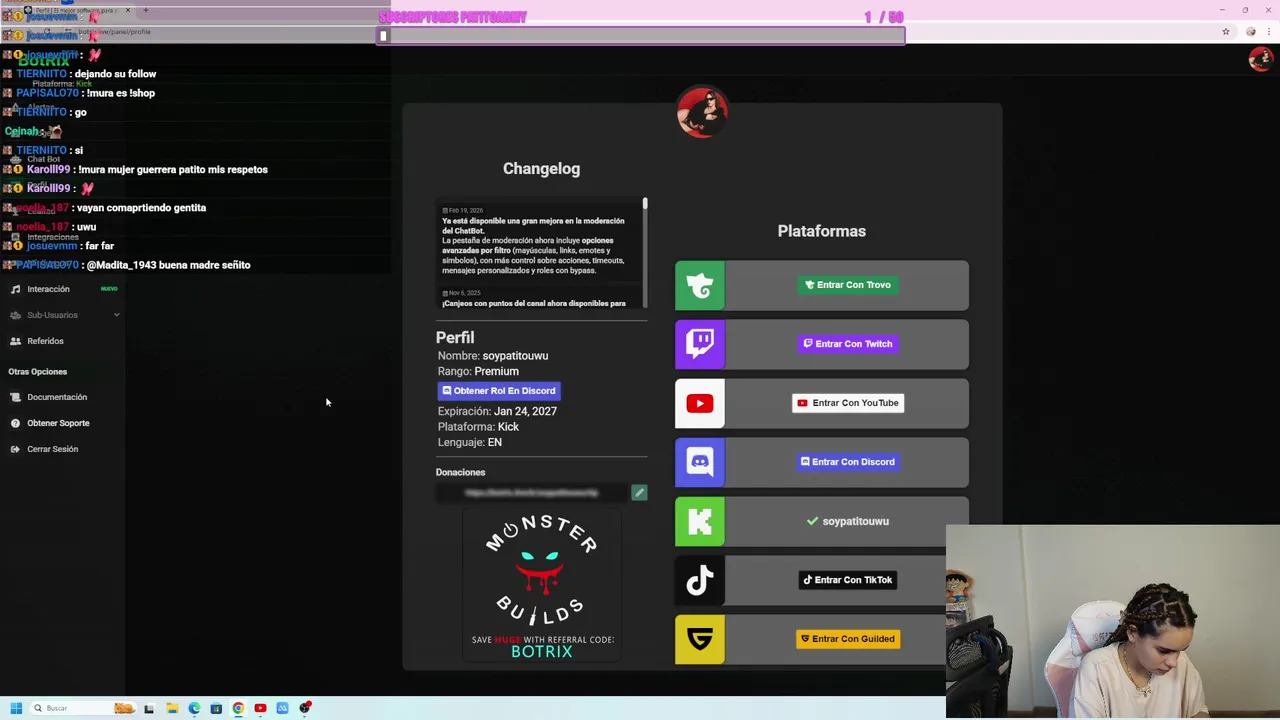Click the Cerrar Sesión exit icon
The width and height of the screenshot is (1280, 720).
[15, 449]
